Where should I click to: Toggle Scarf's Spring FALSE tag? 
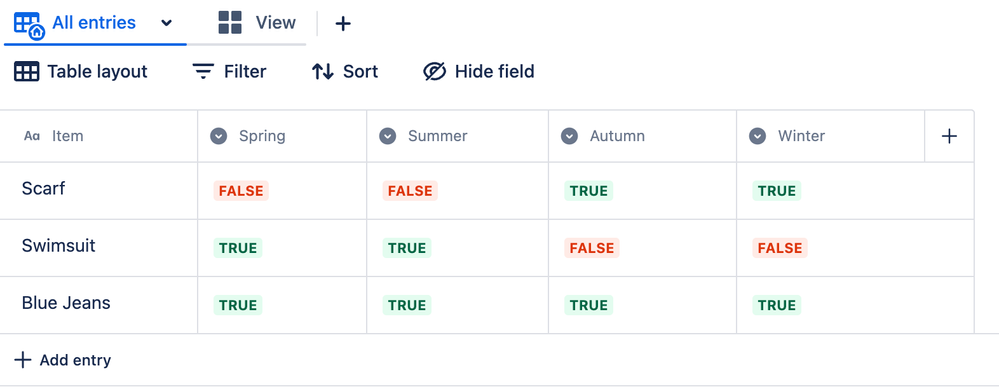point(241,191)
